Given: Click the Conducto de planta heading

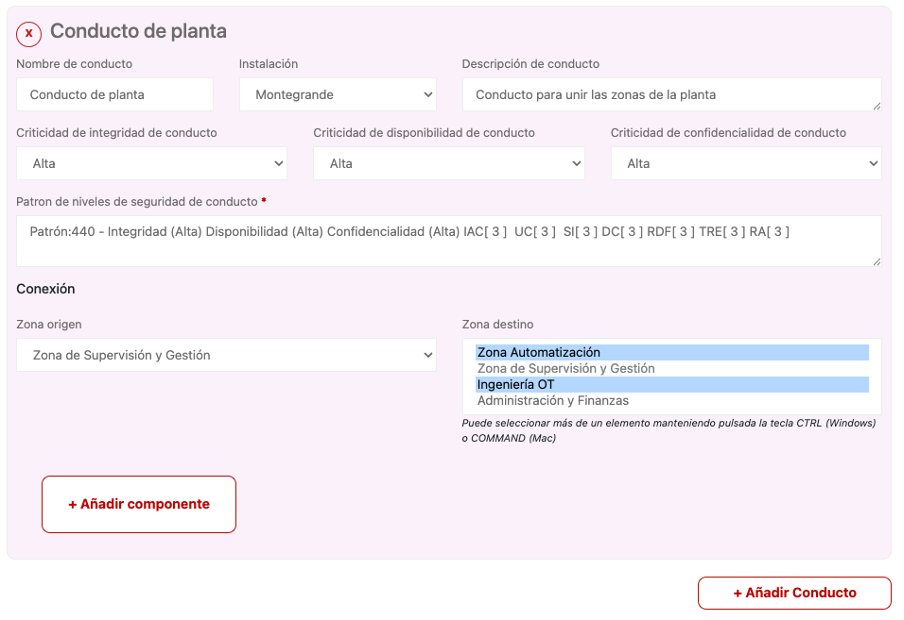Looking at the screenshot, I should pos(138,31).
